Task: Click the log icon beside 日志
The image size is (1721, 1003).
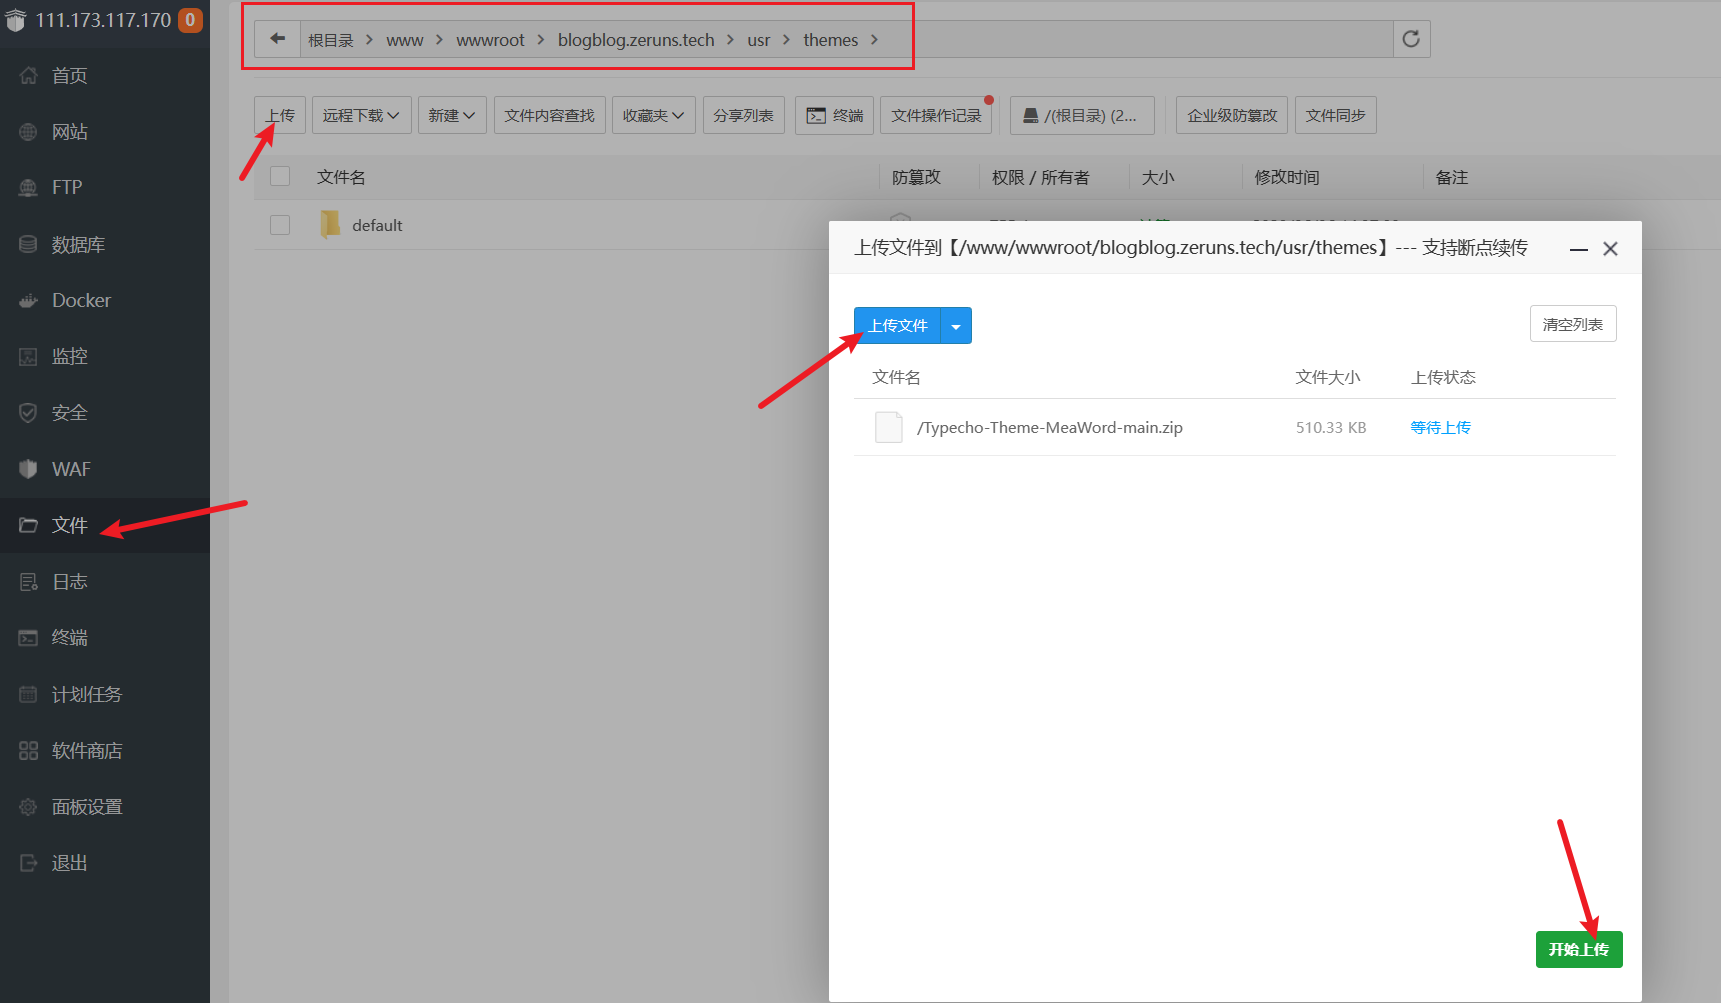Action: [x=28, y=581]
